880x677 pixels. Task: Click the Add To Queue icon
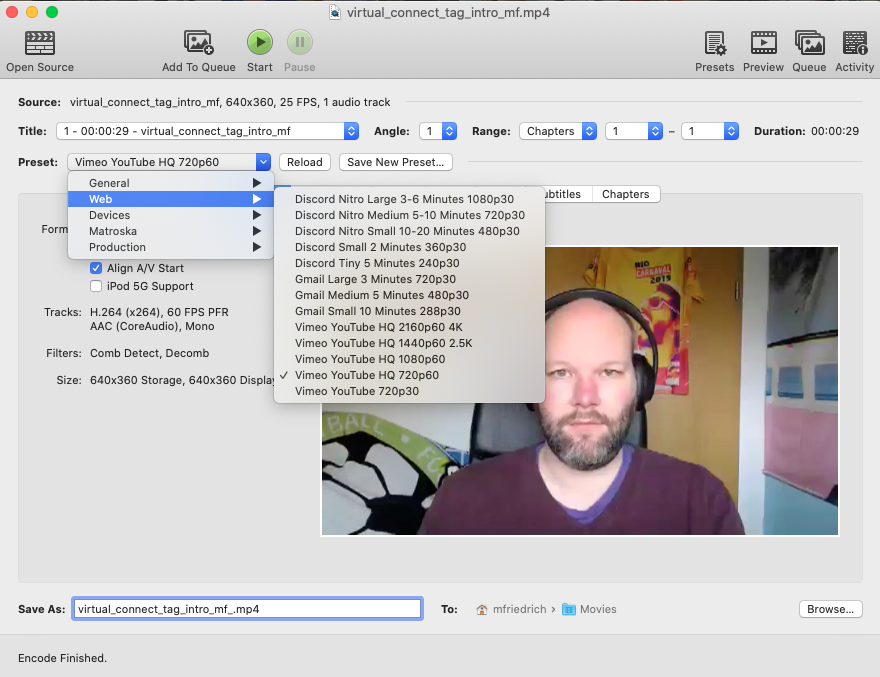point(199,42)
